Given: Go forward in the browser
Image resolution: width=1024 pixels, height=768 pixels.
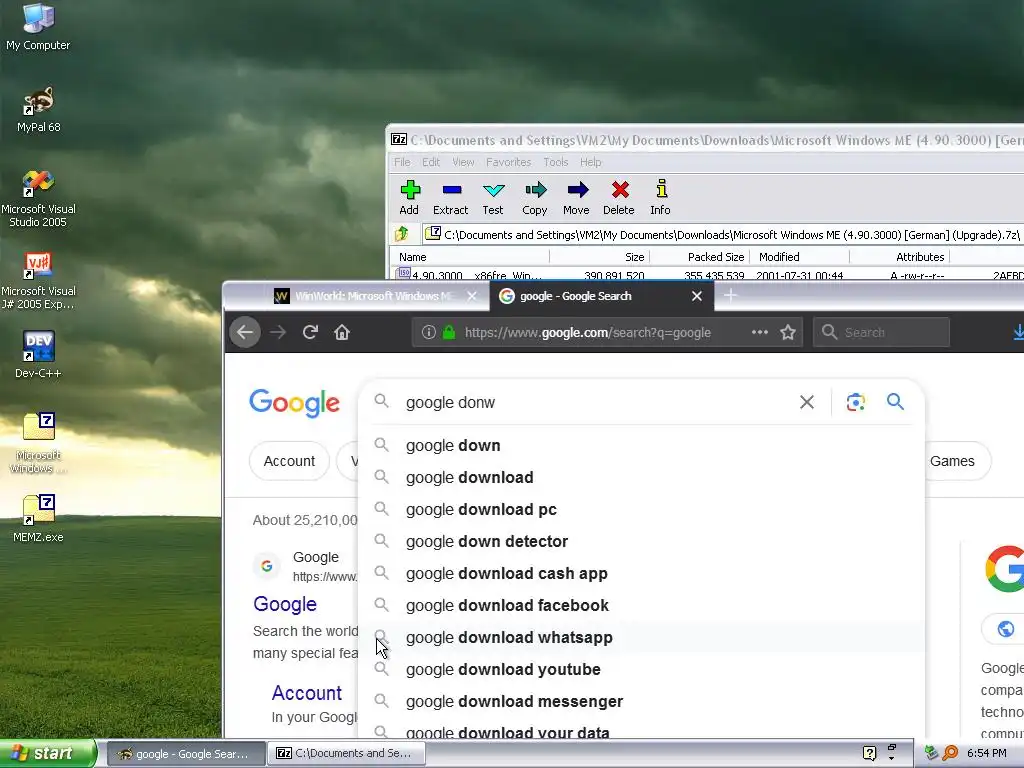Looking at the screenshot, I should click(x=278, y=332).
